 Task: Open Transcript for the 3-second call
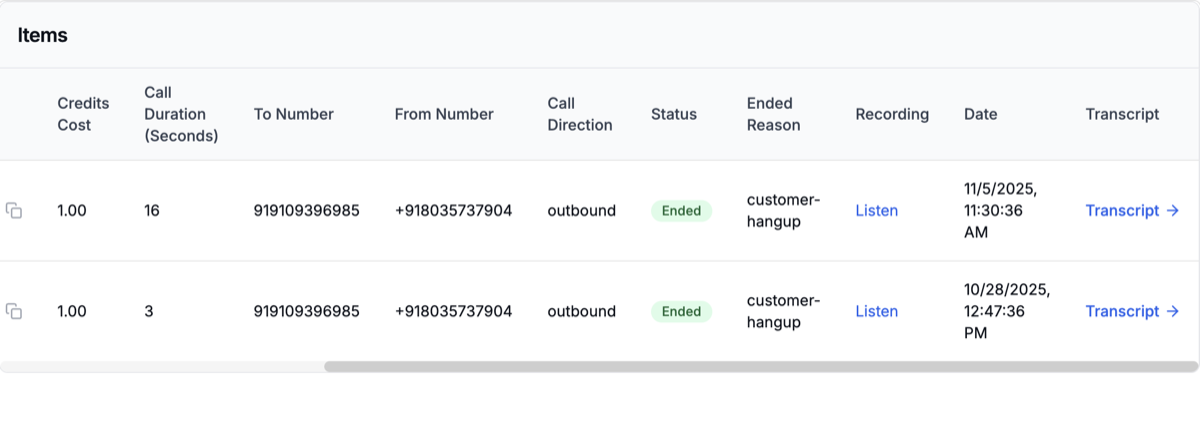[1132, 312]
